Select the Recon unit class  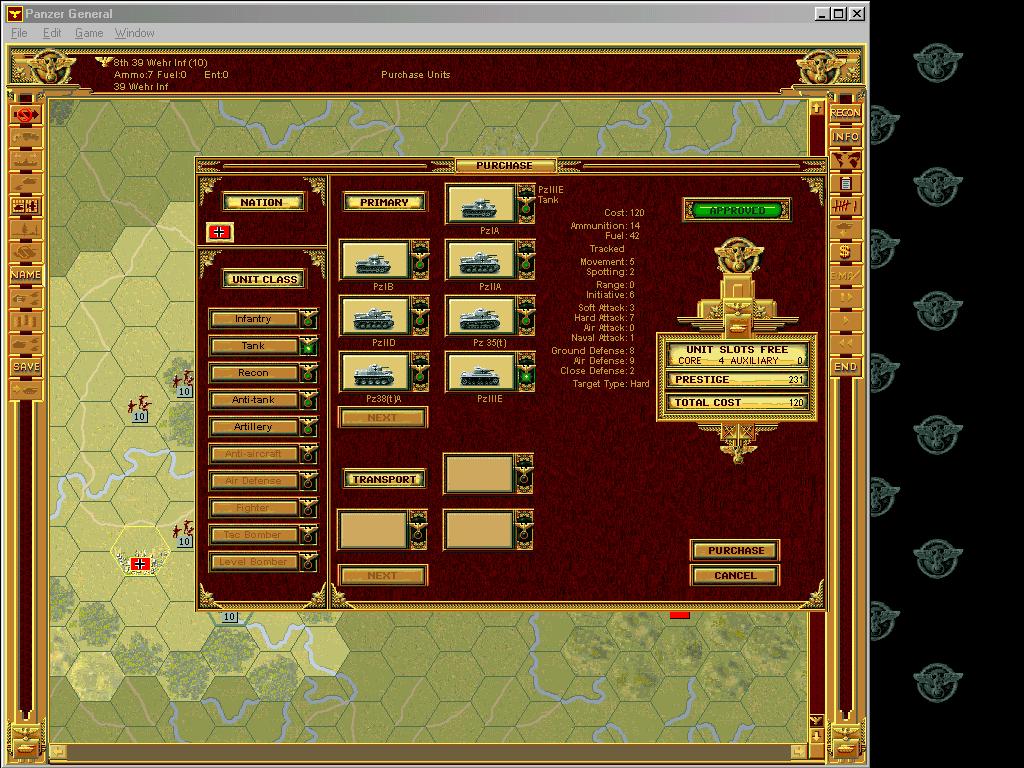click(x=263, y=372)
